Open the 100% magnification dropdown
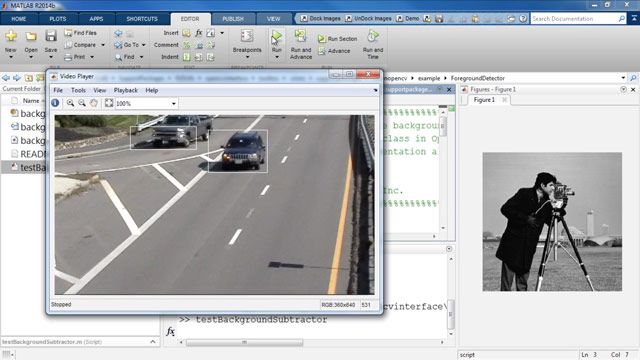Image resolution: width=640 pixels, height=360 pixels. [x=173, y=104]
